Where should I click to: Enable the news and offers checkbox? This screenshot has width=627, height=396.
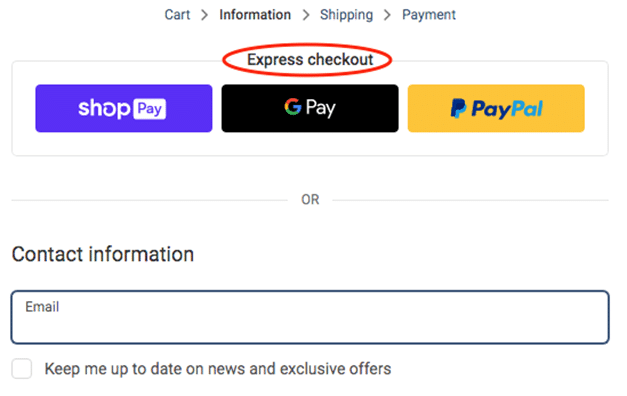[22, 368]
